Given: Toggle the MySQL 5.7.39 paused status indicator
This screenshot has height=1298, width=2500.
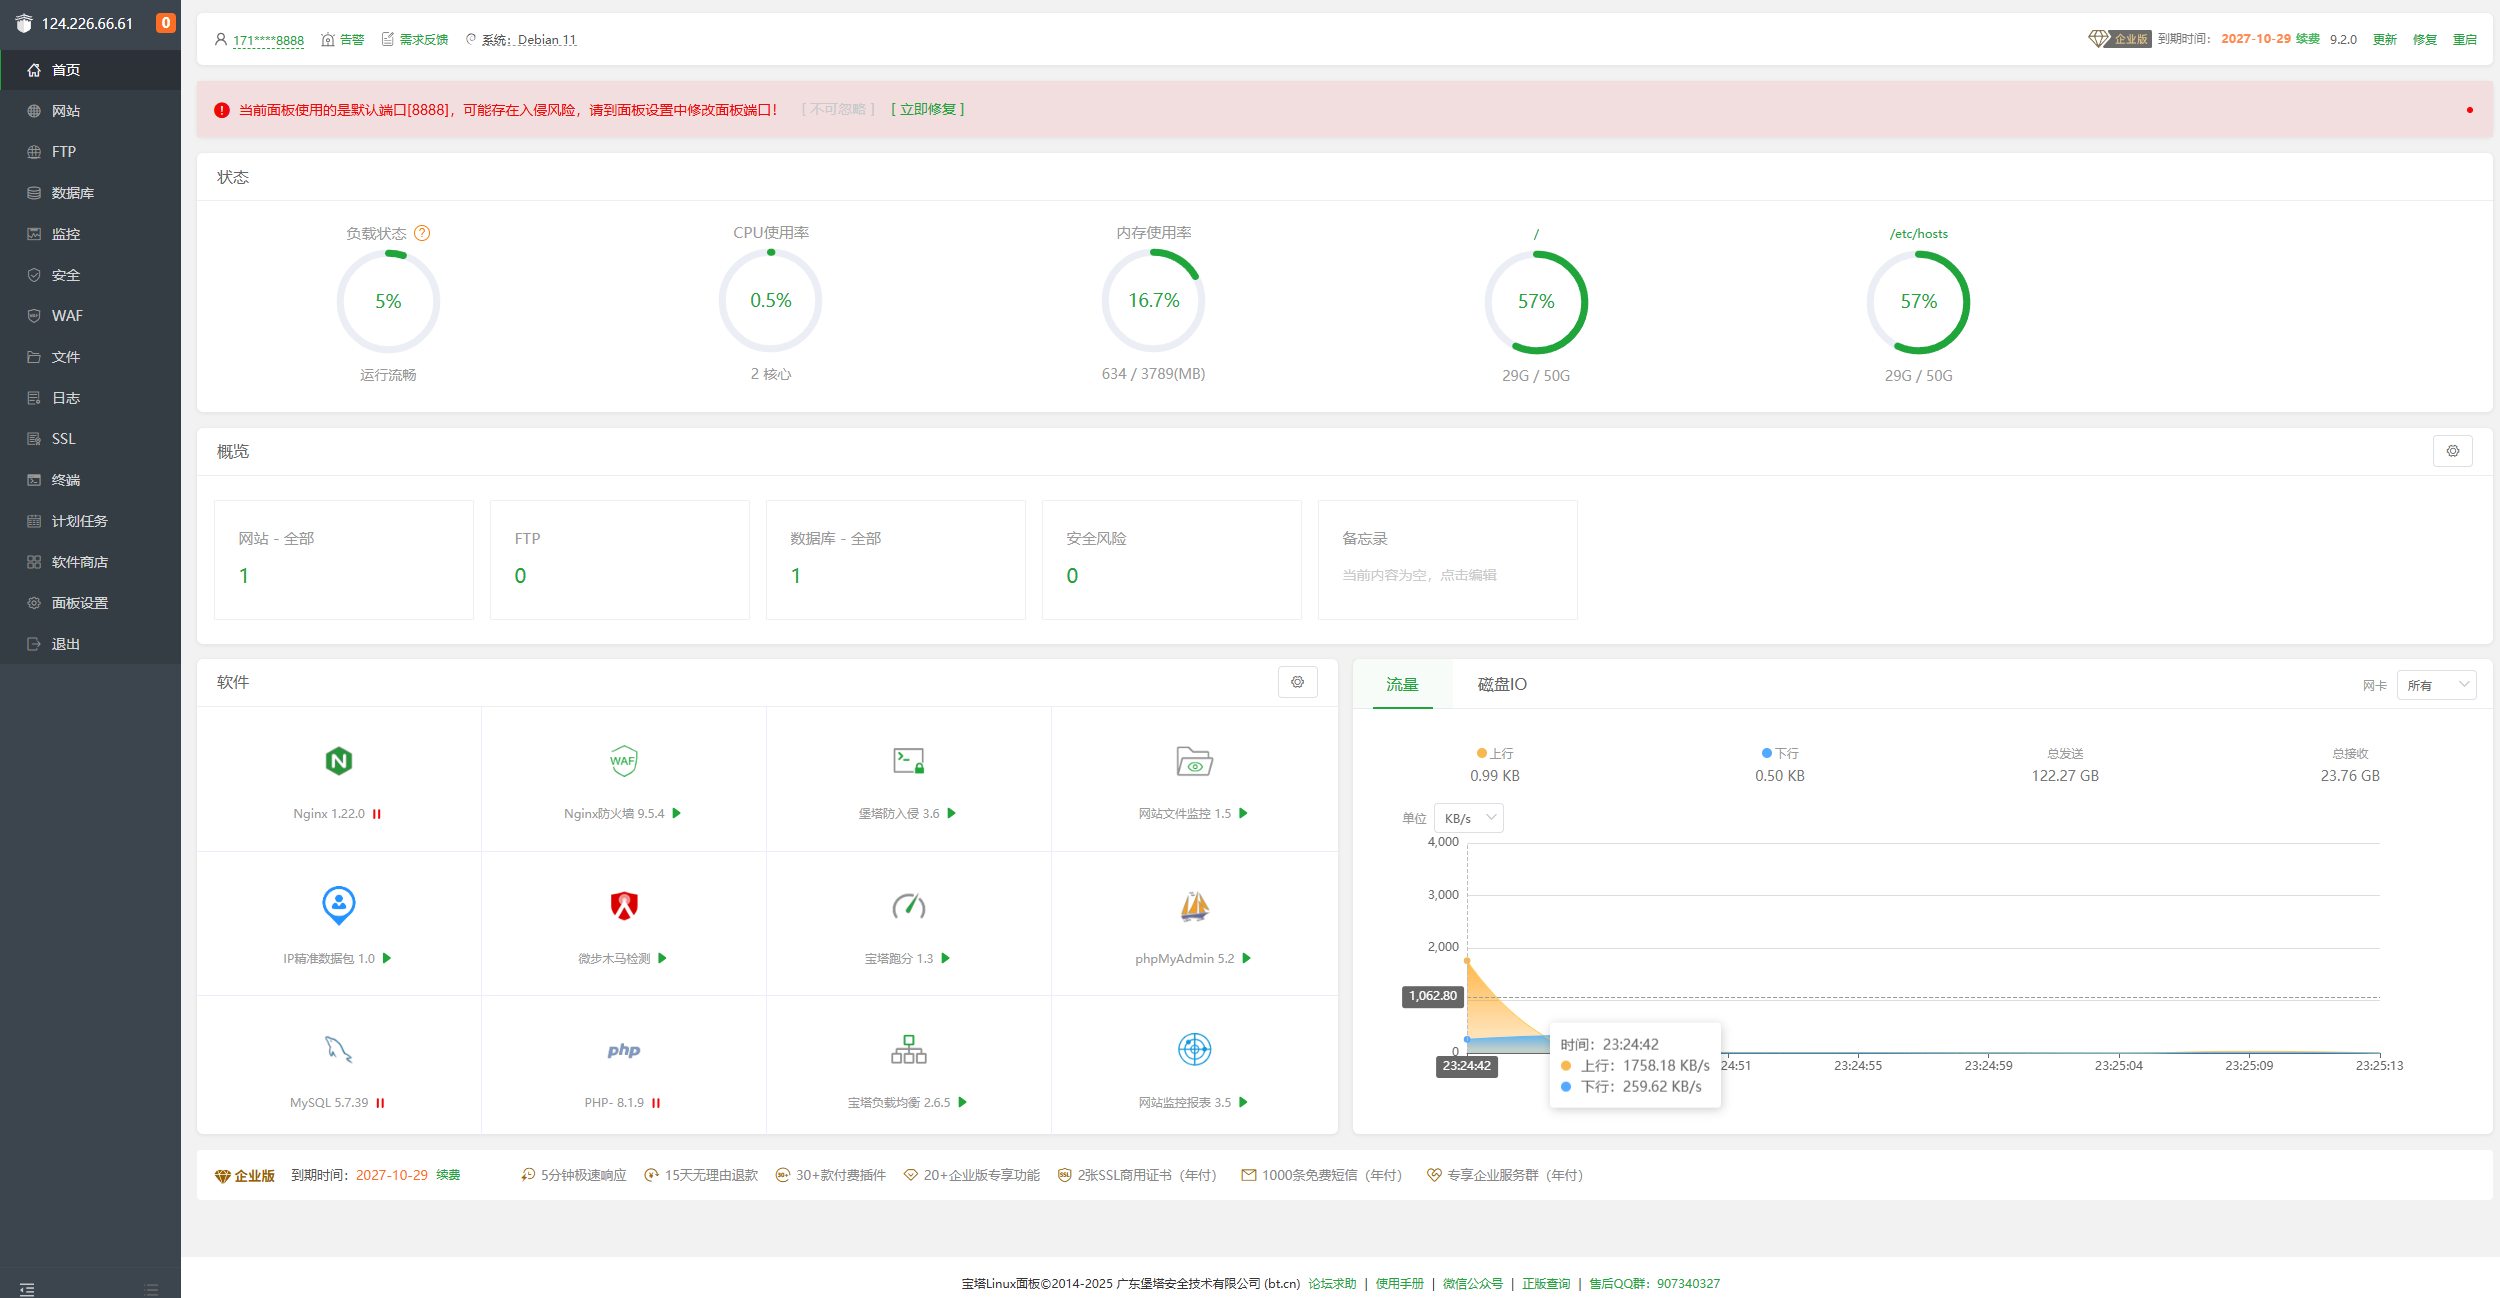Looking at the screenshot, I should point(380,1103).
